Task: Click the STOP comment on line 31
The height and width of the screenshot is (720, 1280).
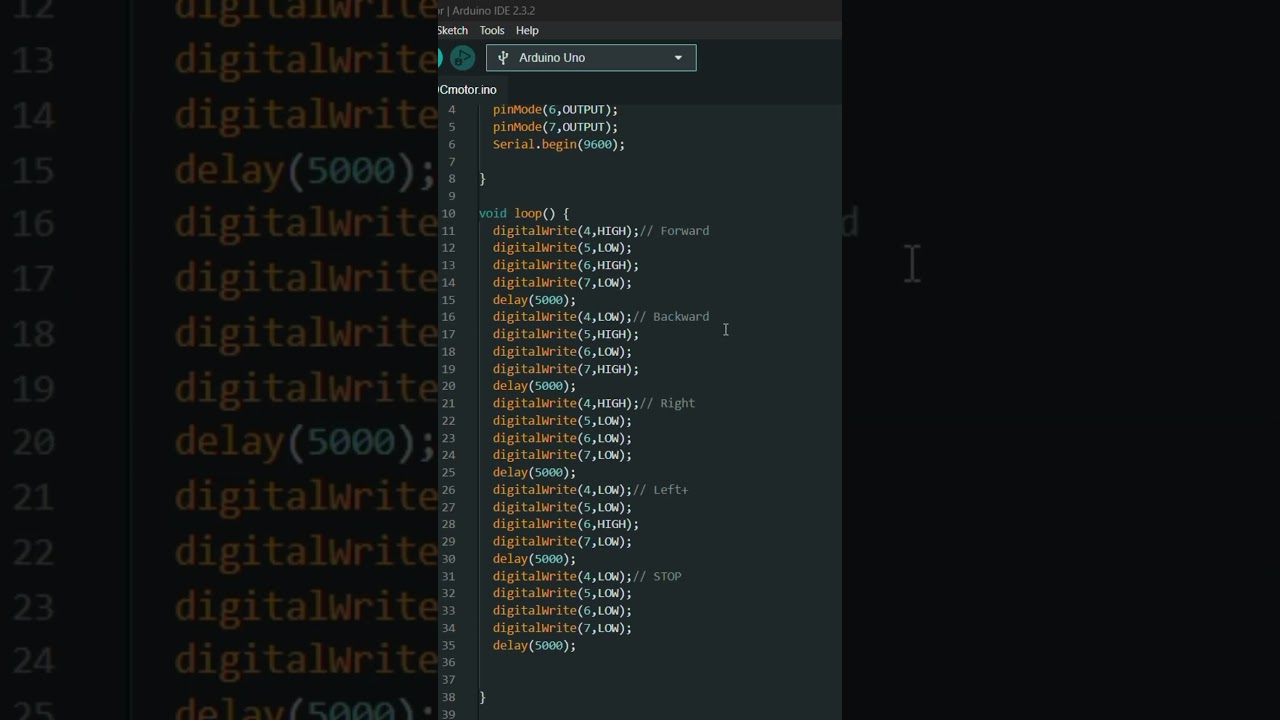Action: click(666, 576)
